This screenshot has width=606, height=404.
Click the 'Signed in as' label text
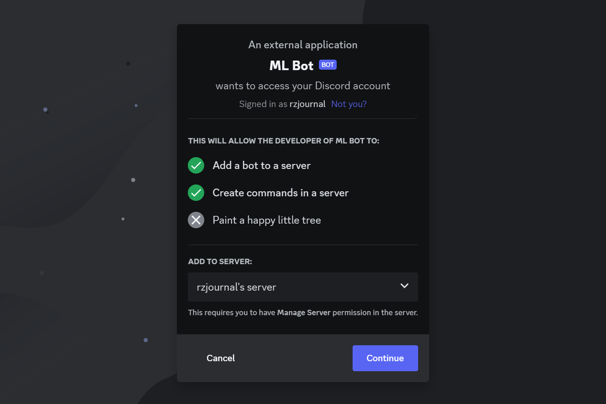(263, 104)
